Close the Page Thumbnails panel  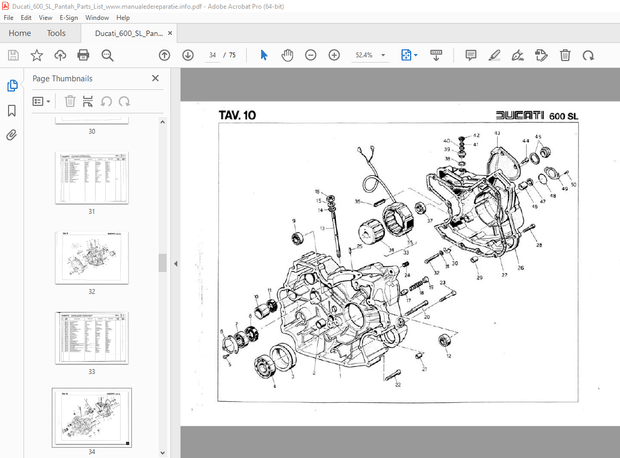[x=155, y=78]
